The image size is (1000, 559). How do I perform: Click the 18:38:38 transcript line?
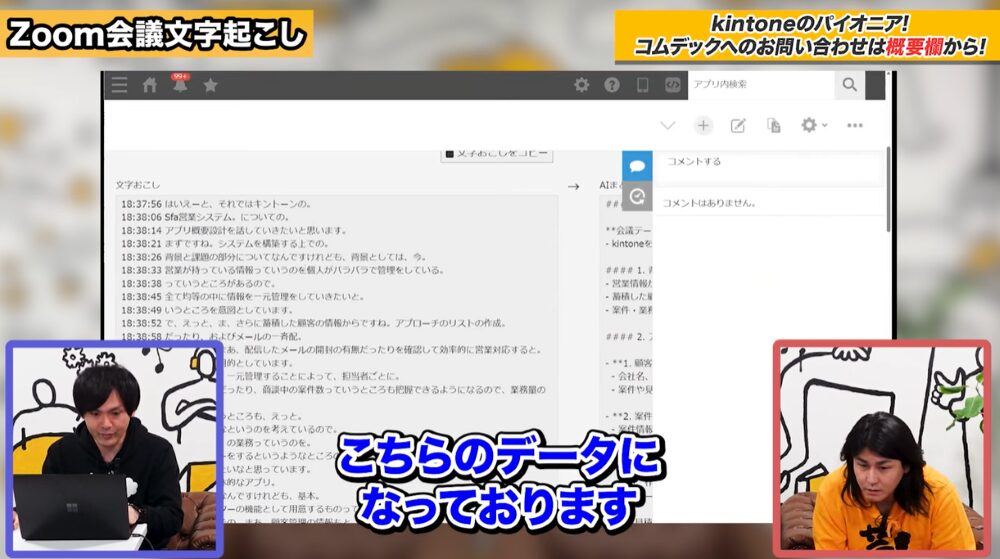[x=199, y=284]
